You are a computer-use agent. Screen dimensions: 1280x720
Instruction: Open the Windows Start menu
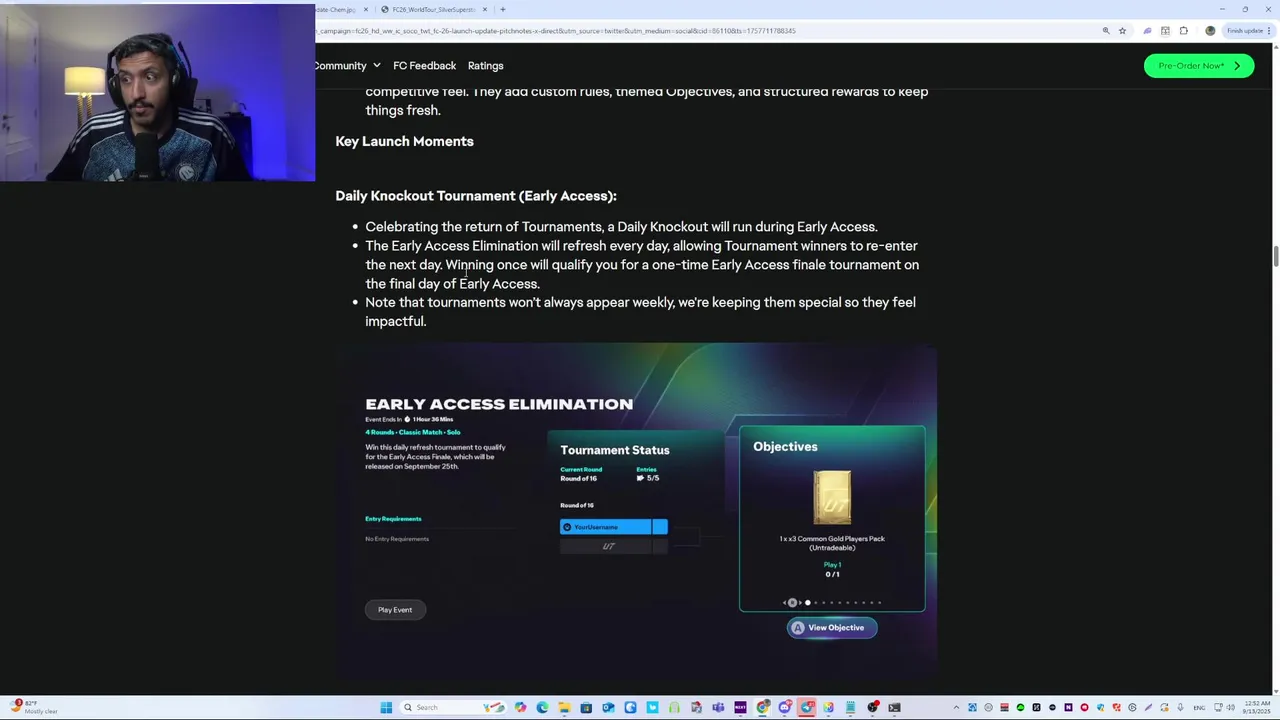tap(386, 707)
